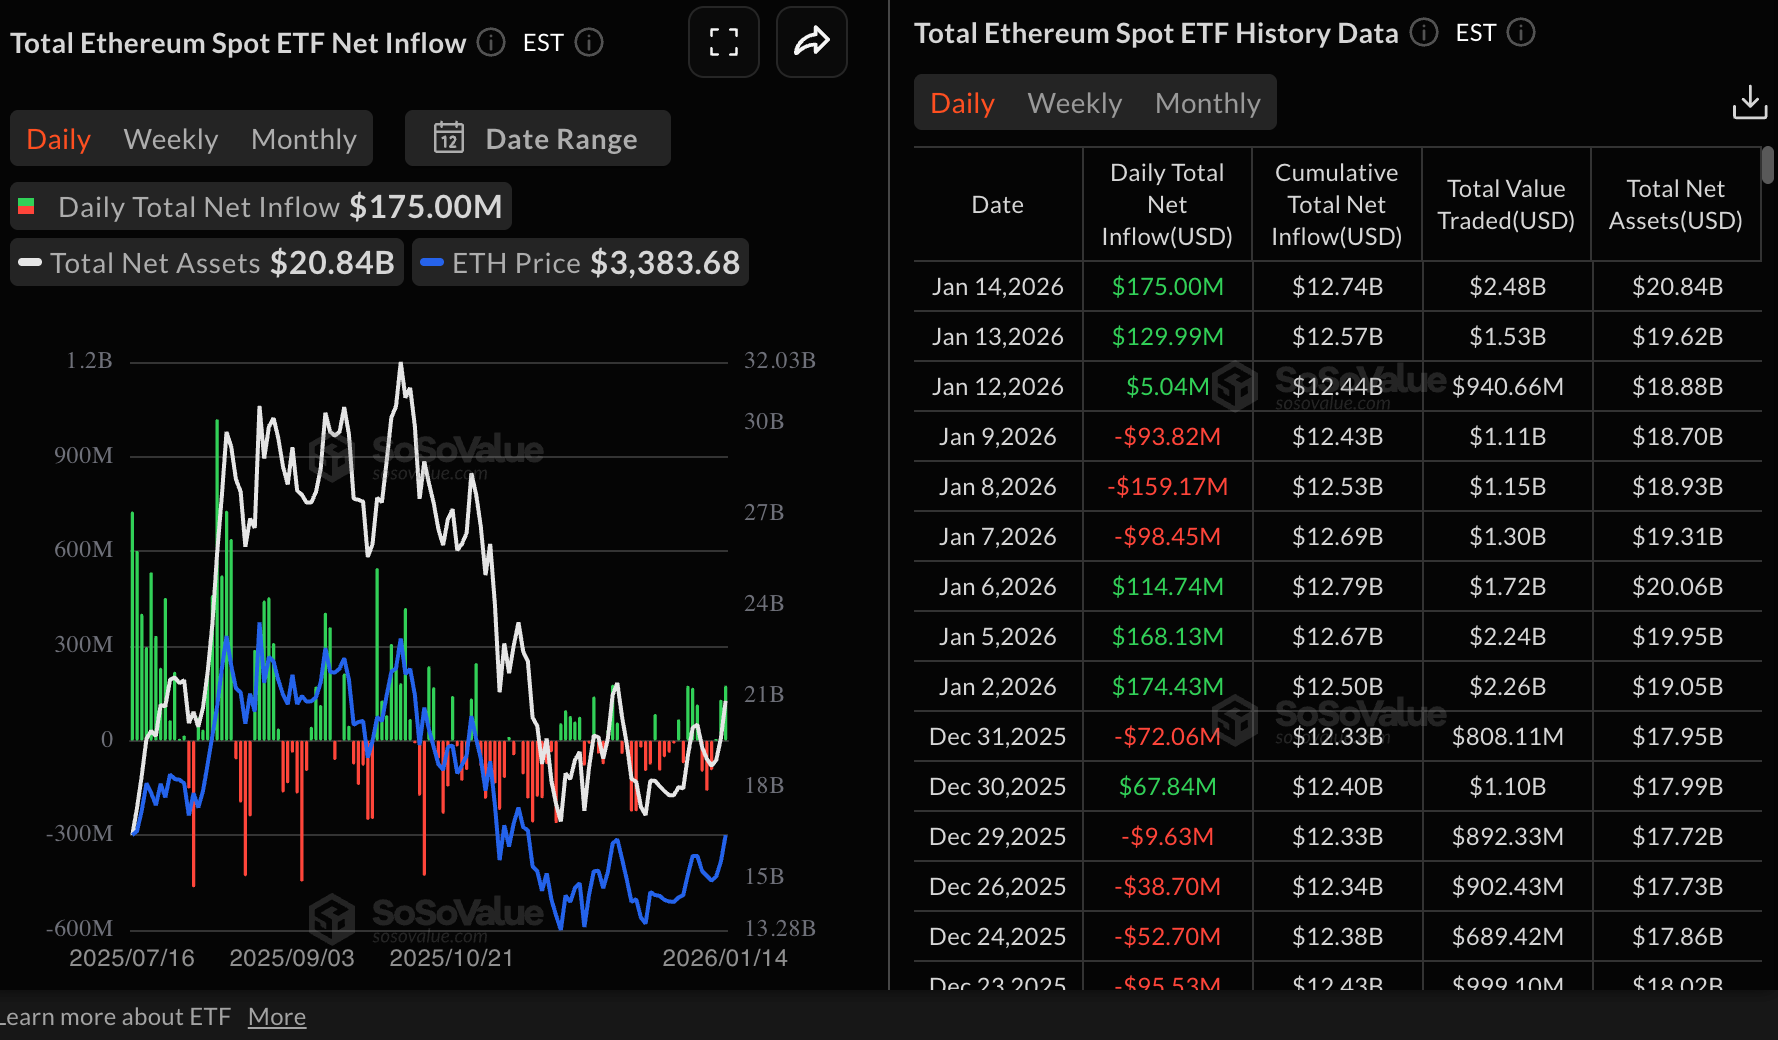Click the Learn more about ETF text
The height and width of the screenshot is (1040, 1778).
115,1016
